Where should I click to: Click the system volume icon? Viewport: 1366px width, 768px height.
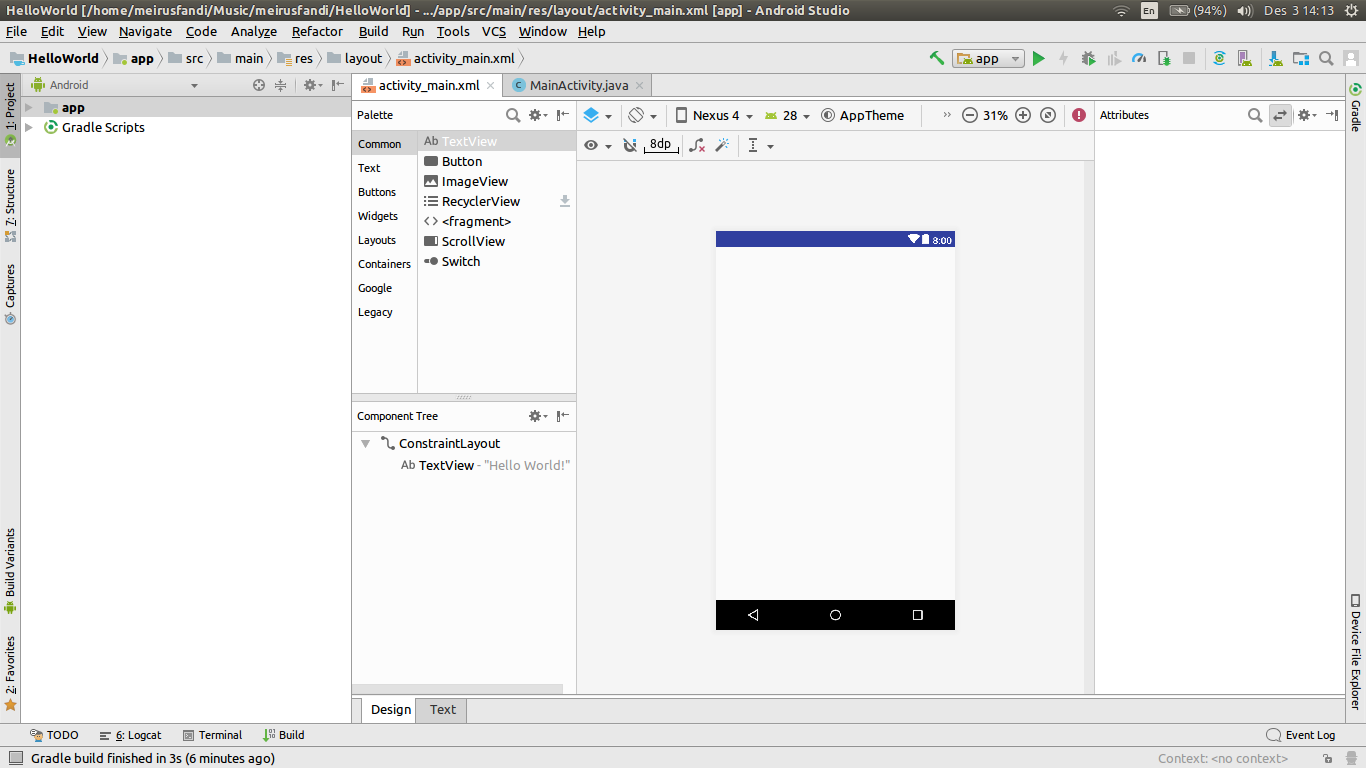click(1244, 11)
